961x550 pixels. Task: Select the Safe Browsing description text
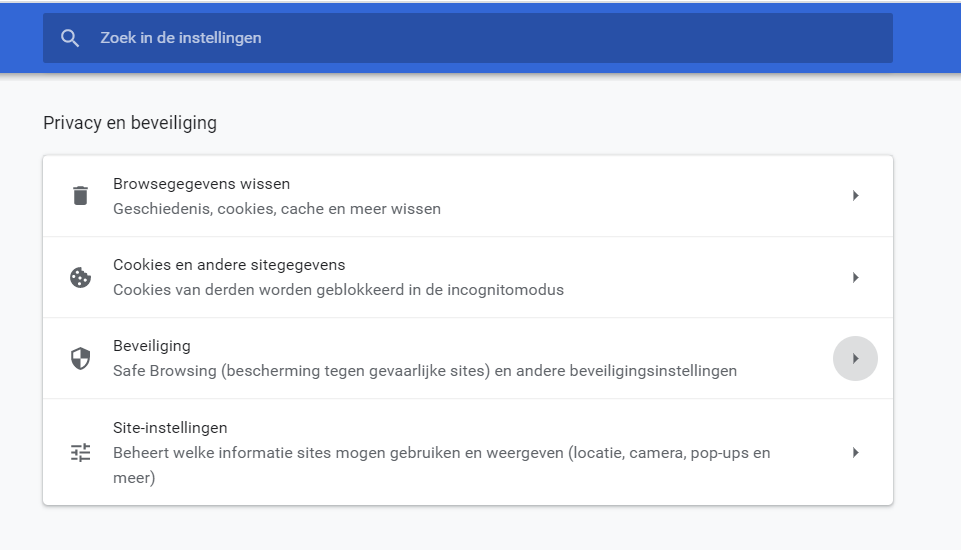(x=425, y=371)
